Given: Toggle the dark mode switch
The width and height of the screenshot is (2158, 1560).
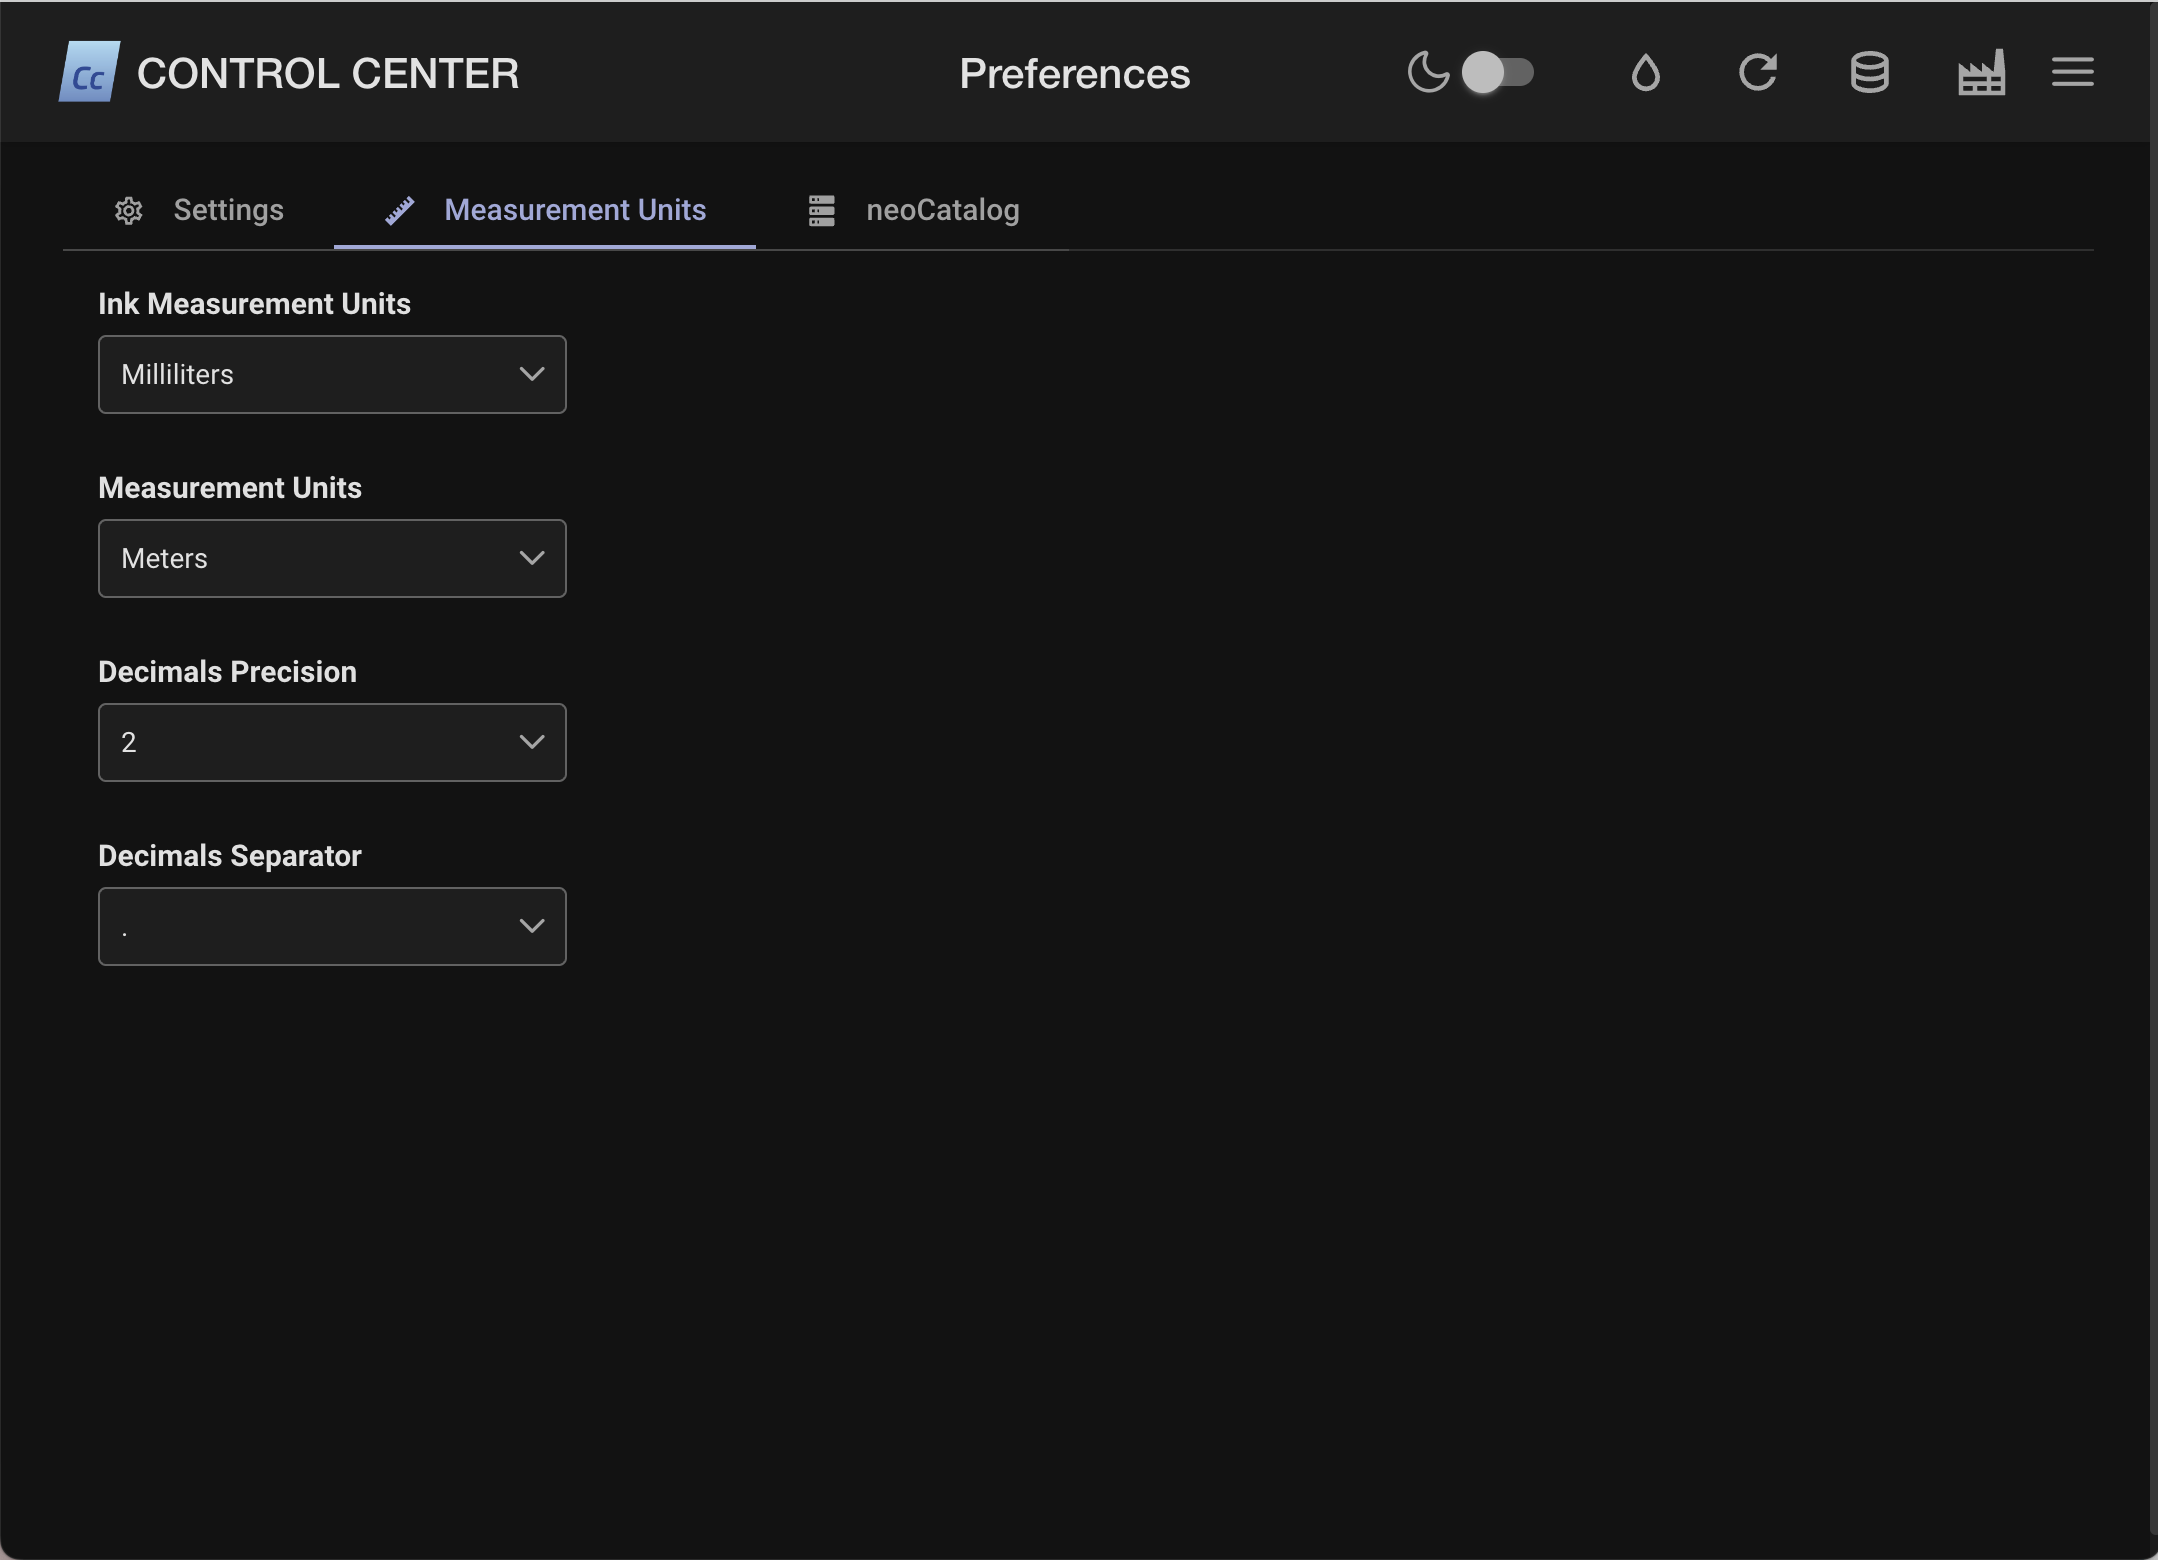Looking at the screenshot, I should point(1497,72).
